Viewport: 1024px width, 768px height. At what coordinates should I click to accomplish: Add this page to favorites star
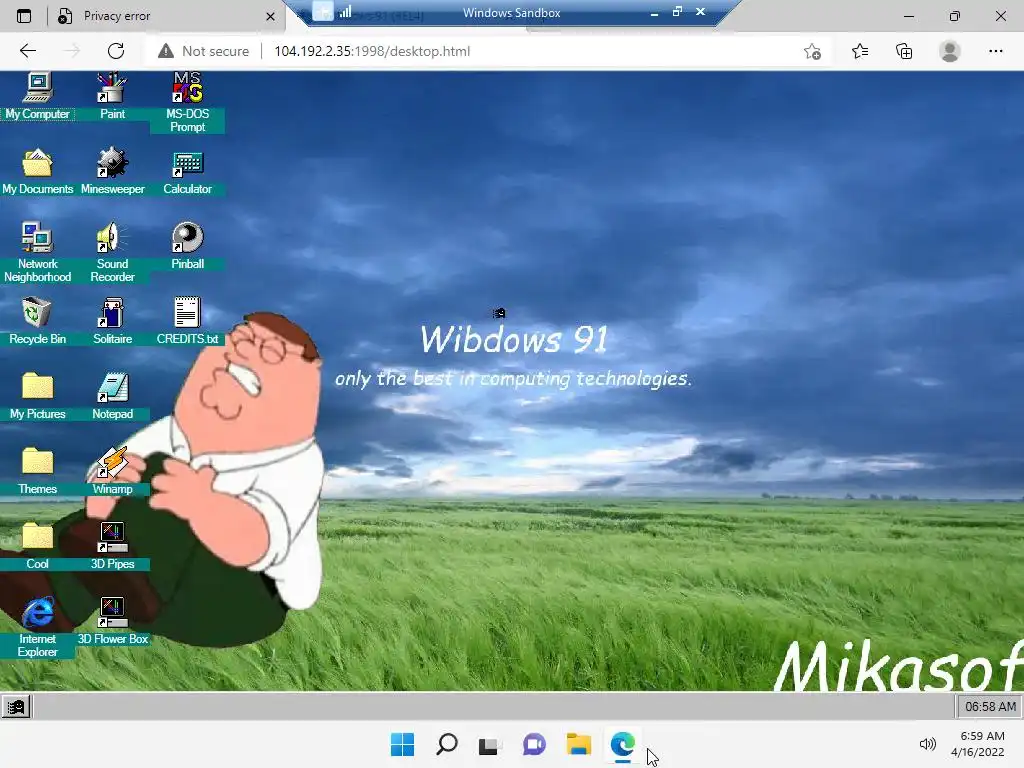click(x=812, y=51)
